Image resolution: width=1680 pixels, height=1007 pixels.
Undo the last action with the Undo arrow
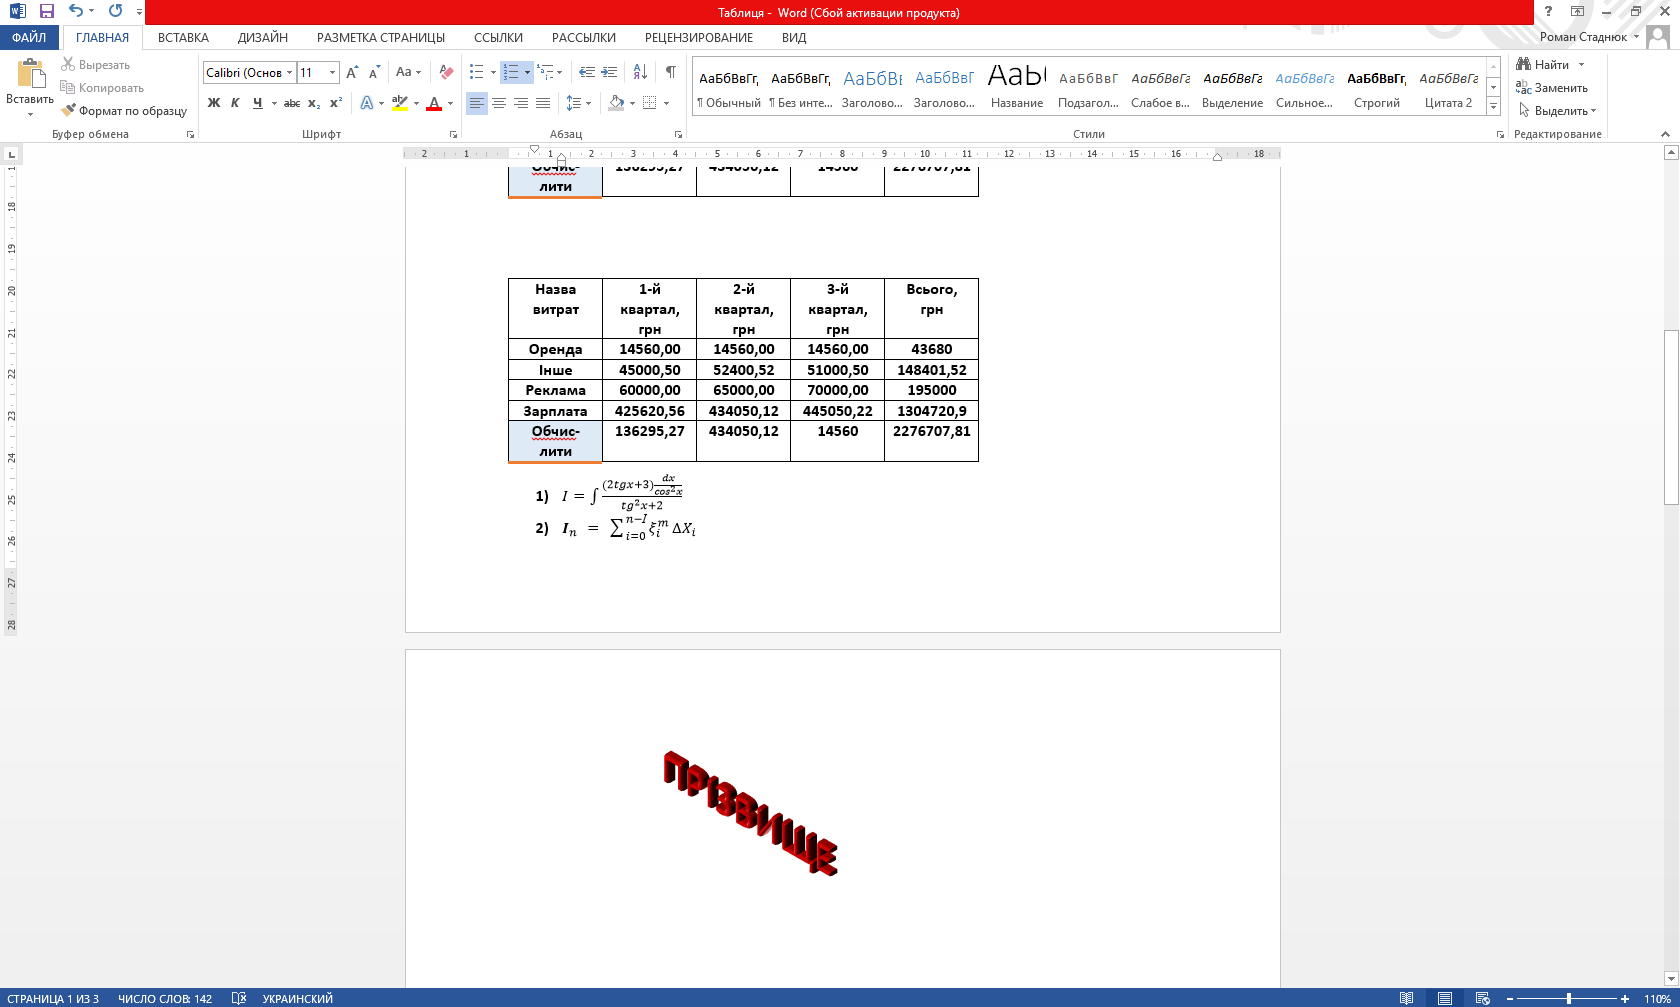76,11
